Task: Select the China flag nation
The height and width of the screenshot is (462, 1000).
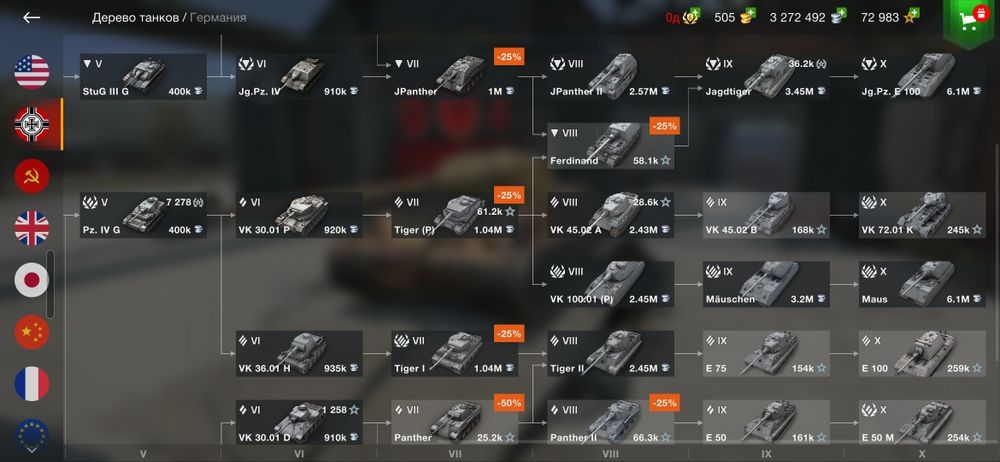Action: [x=32, y=332]
